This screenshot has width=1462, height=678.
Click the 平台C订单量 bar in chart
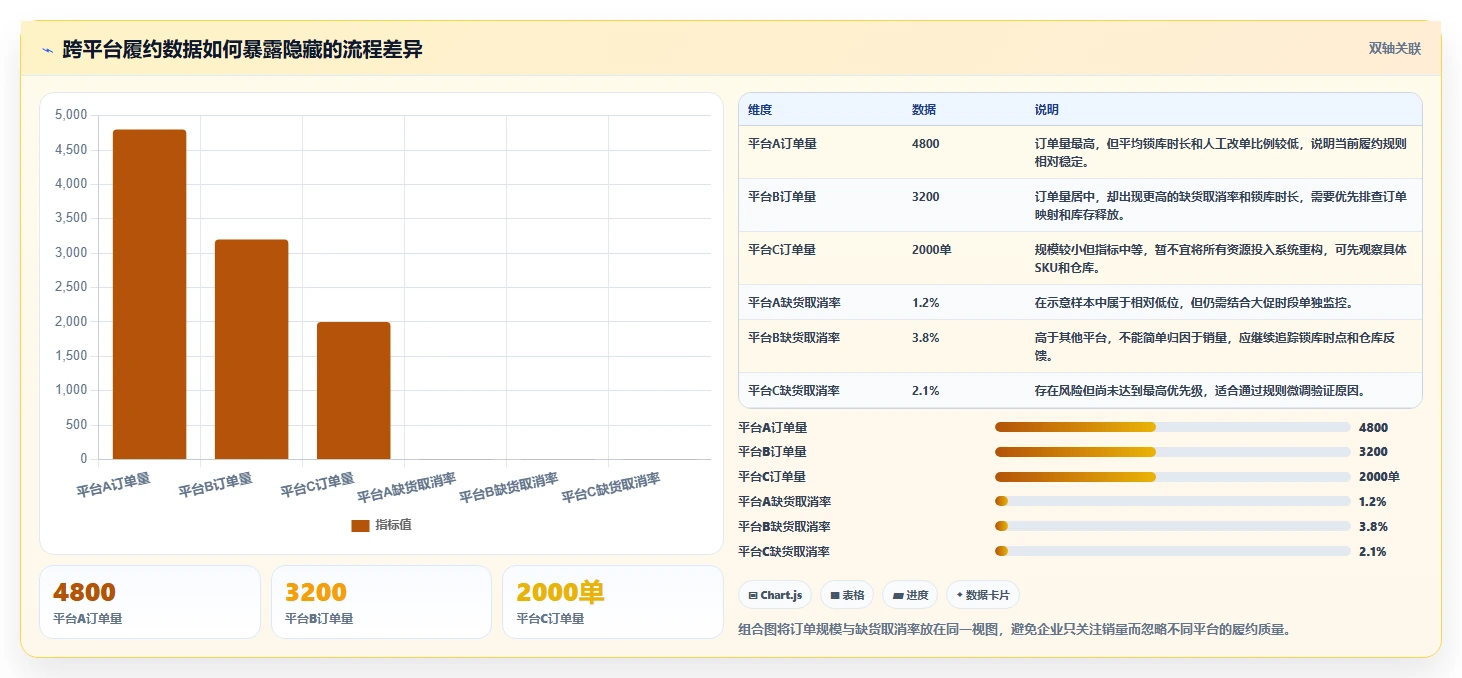coord(353,390)
